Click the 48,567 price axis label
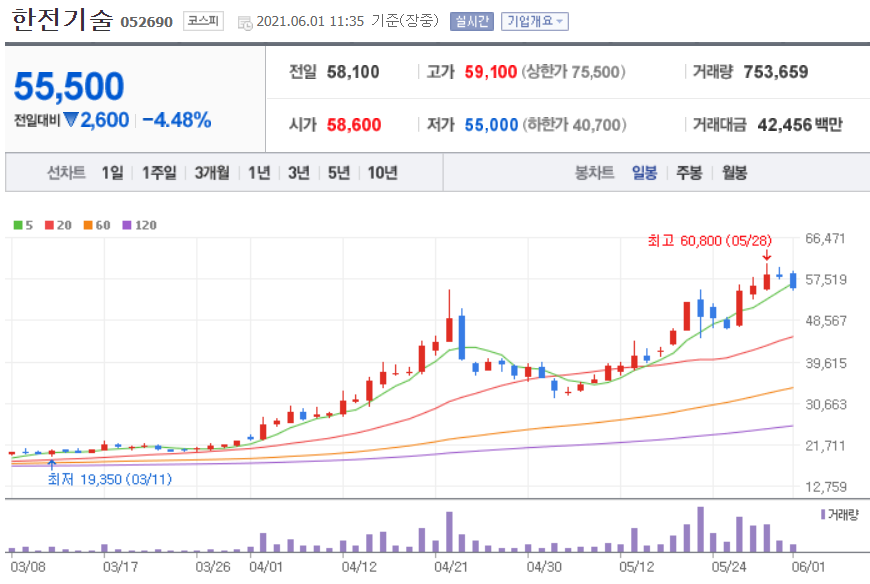The width and height of the screenshot is (870, 584). pos(826,321)
